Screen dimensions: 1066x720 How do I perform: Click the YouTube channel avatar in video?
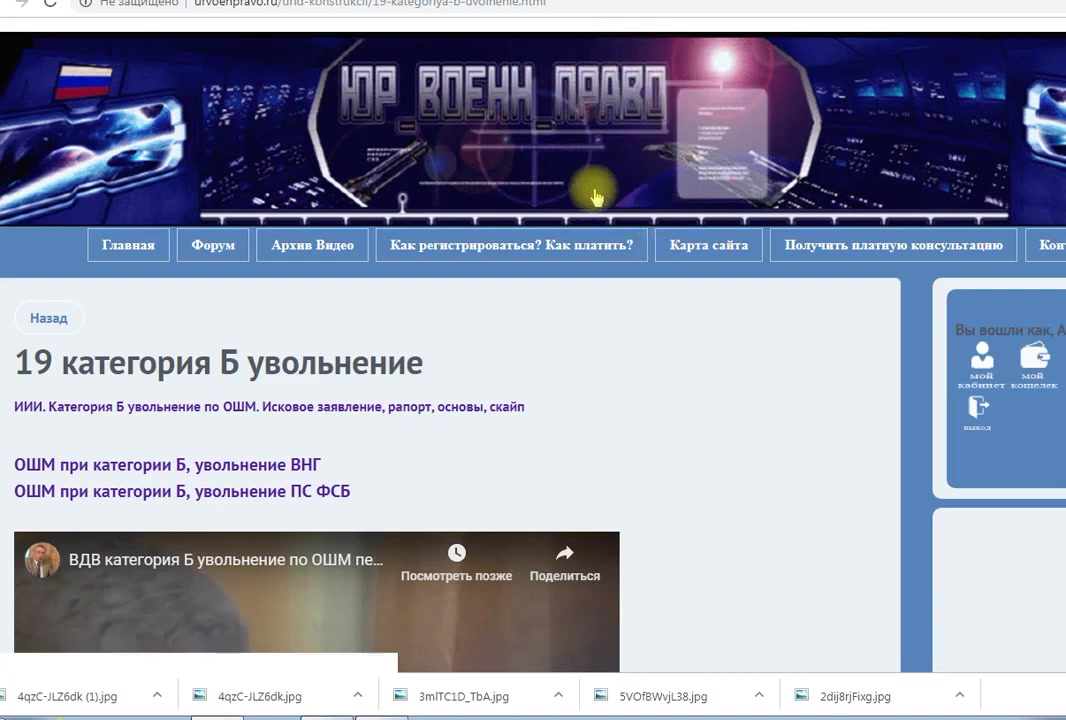point(42,560)
